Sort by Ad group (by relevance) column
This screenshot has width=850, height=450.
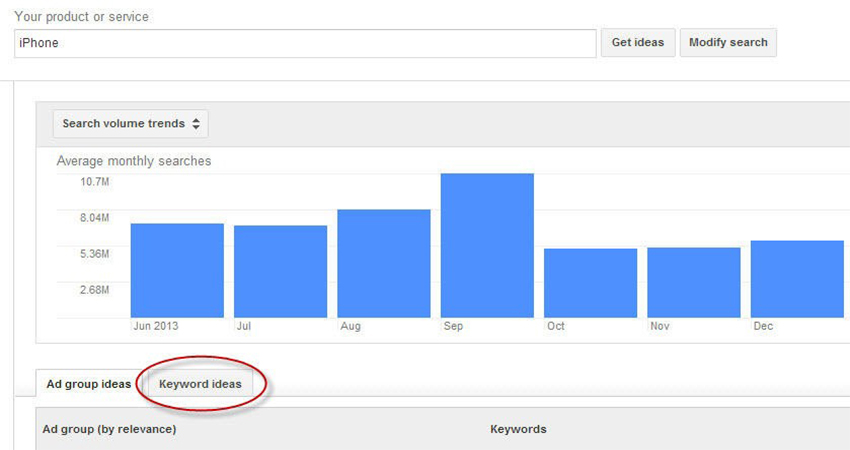(110, 429)
